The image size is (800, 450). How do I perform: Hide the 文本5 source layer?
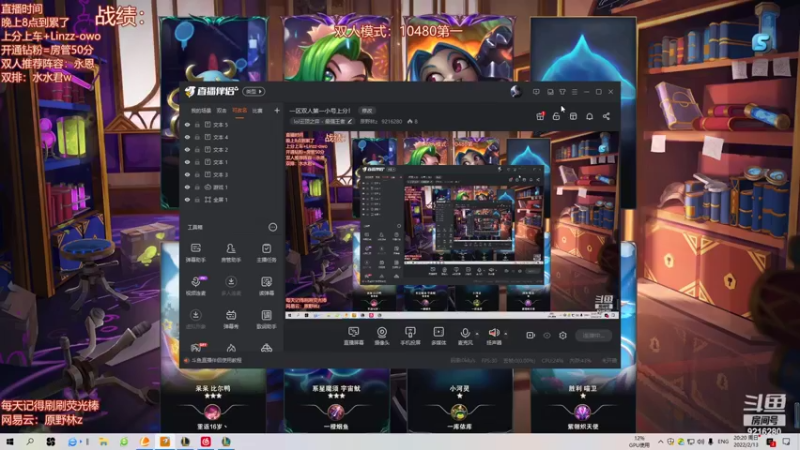point(187,124)
